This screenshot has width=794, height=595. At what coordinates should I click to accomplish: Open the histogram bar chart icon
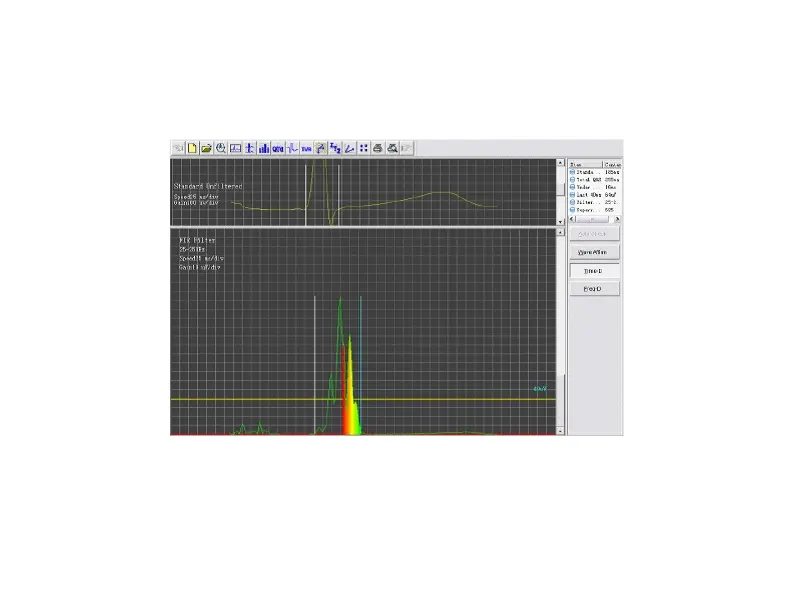click(x=263, y=148)
